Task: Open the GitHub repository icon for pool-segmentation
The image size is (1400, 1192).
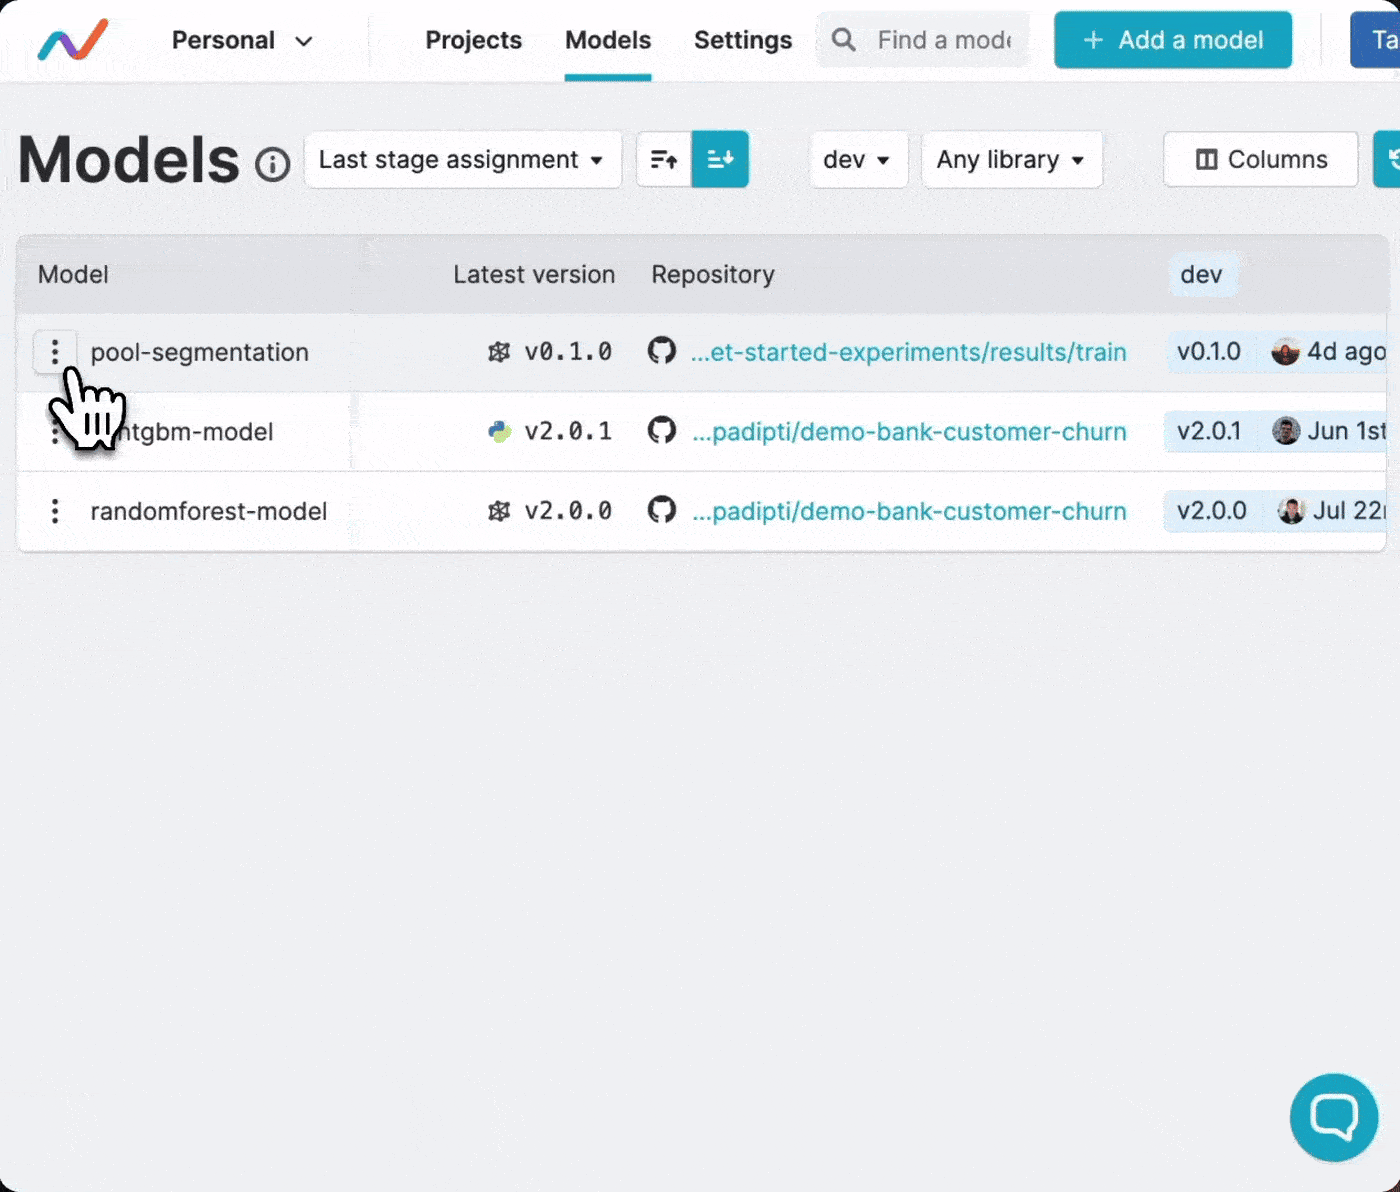Action: click(x=661, y=352)
